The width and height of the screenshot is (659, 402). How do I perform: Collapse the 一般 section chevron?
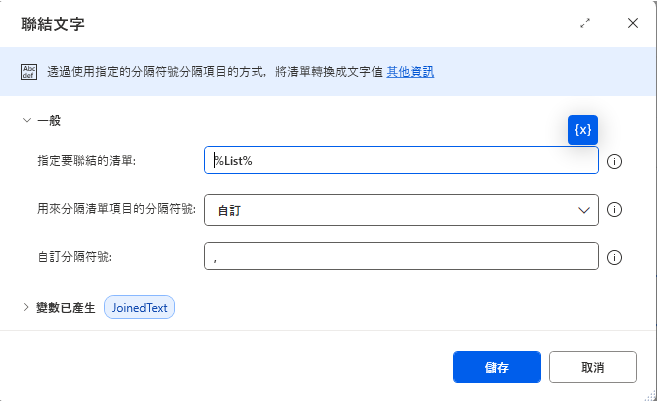click(26, 121)
